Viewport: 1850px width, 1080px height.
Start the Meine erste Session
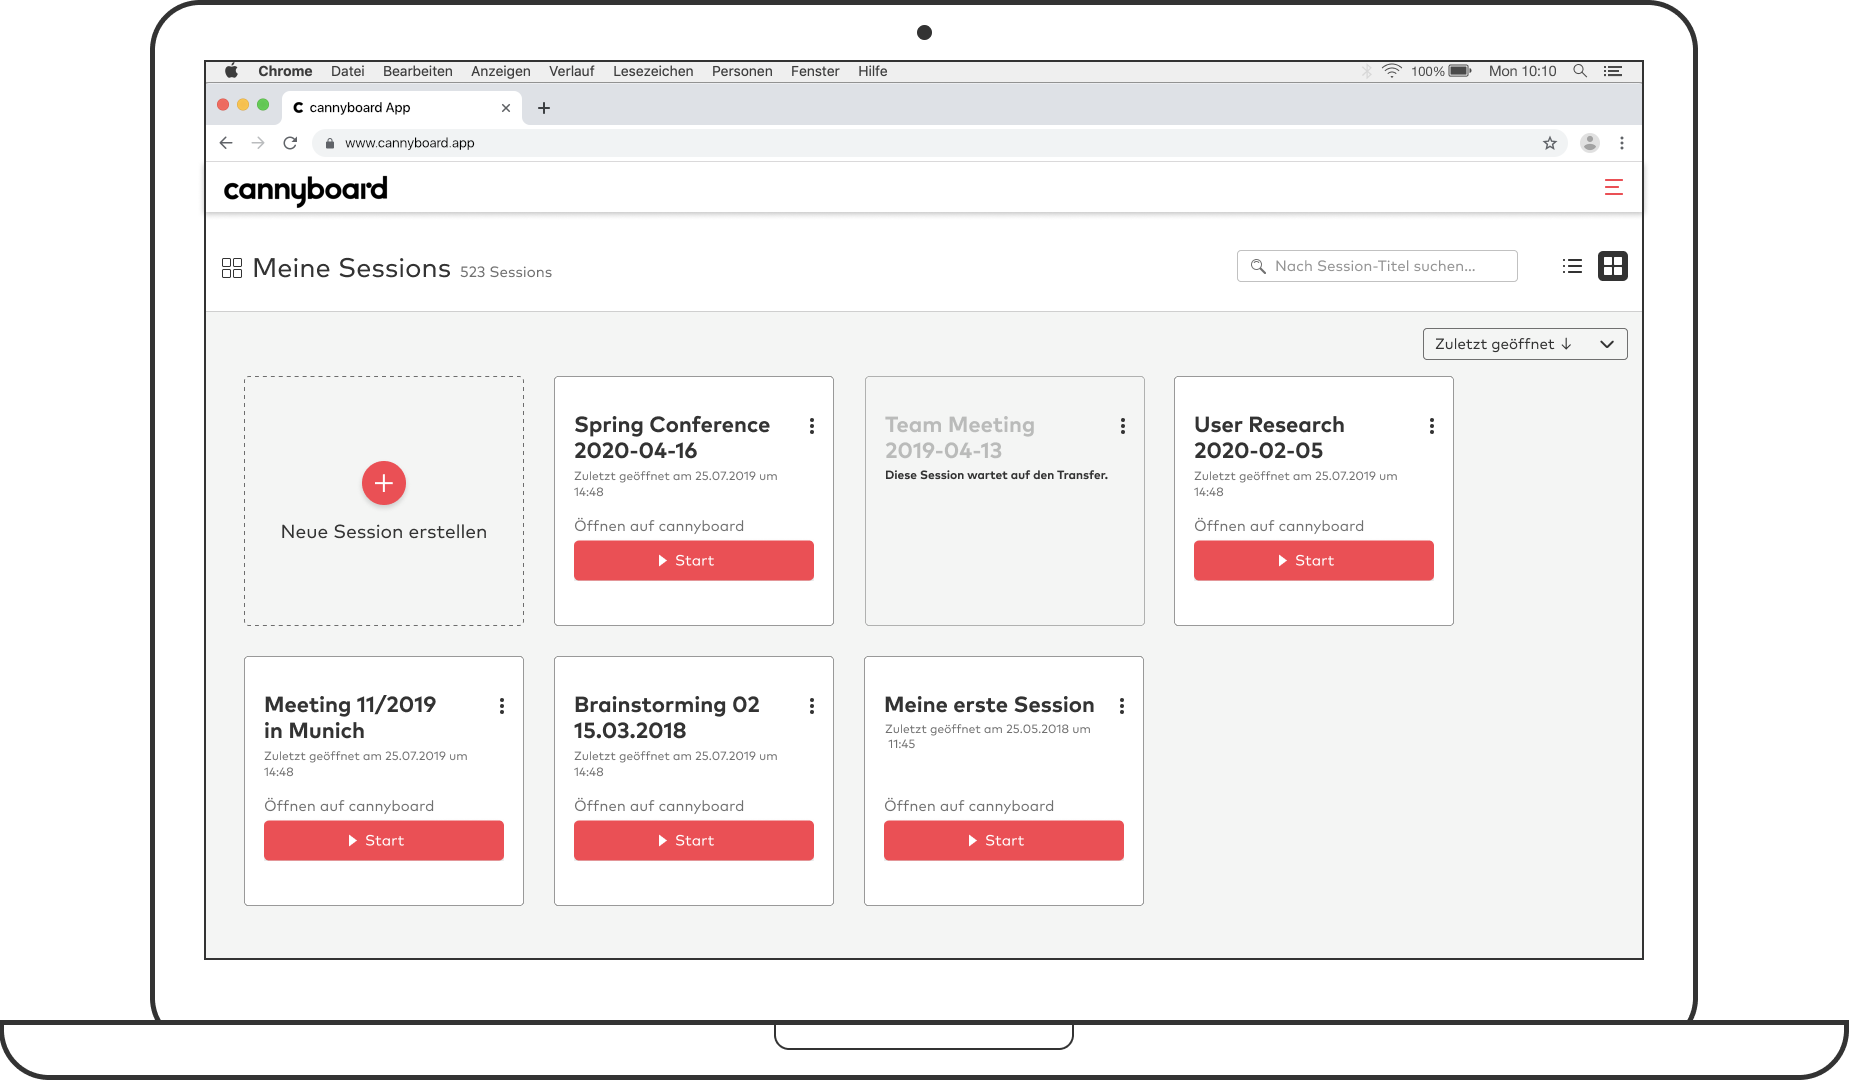[x=1004, y=841]
